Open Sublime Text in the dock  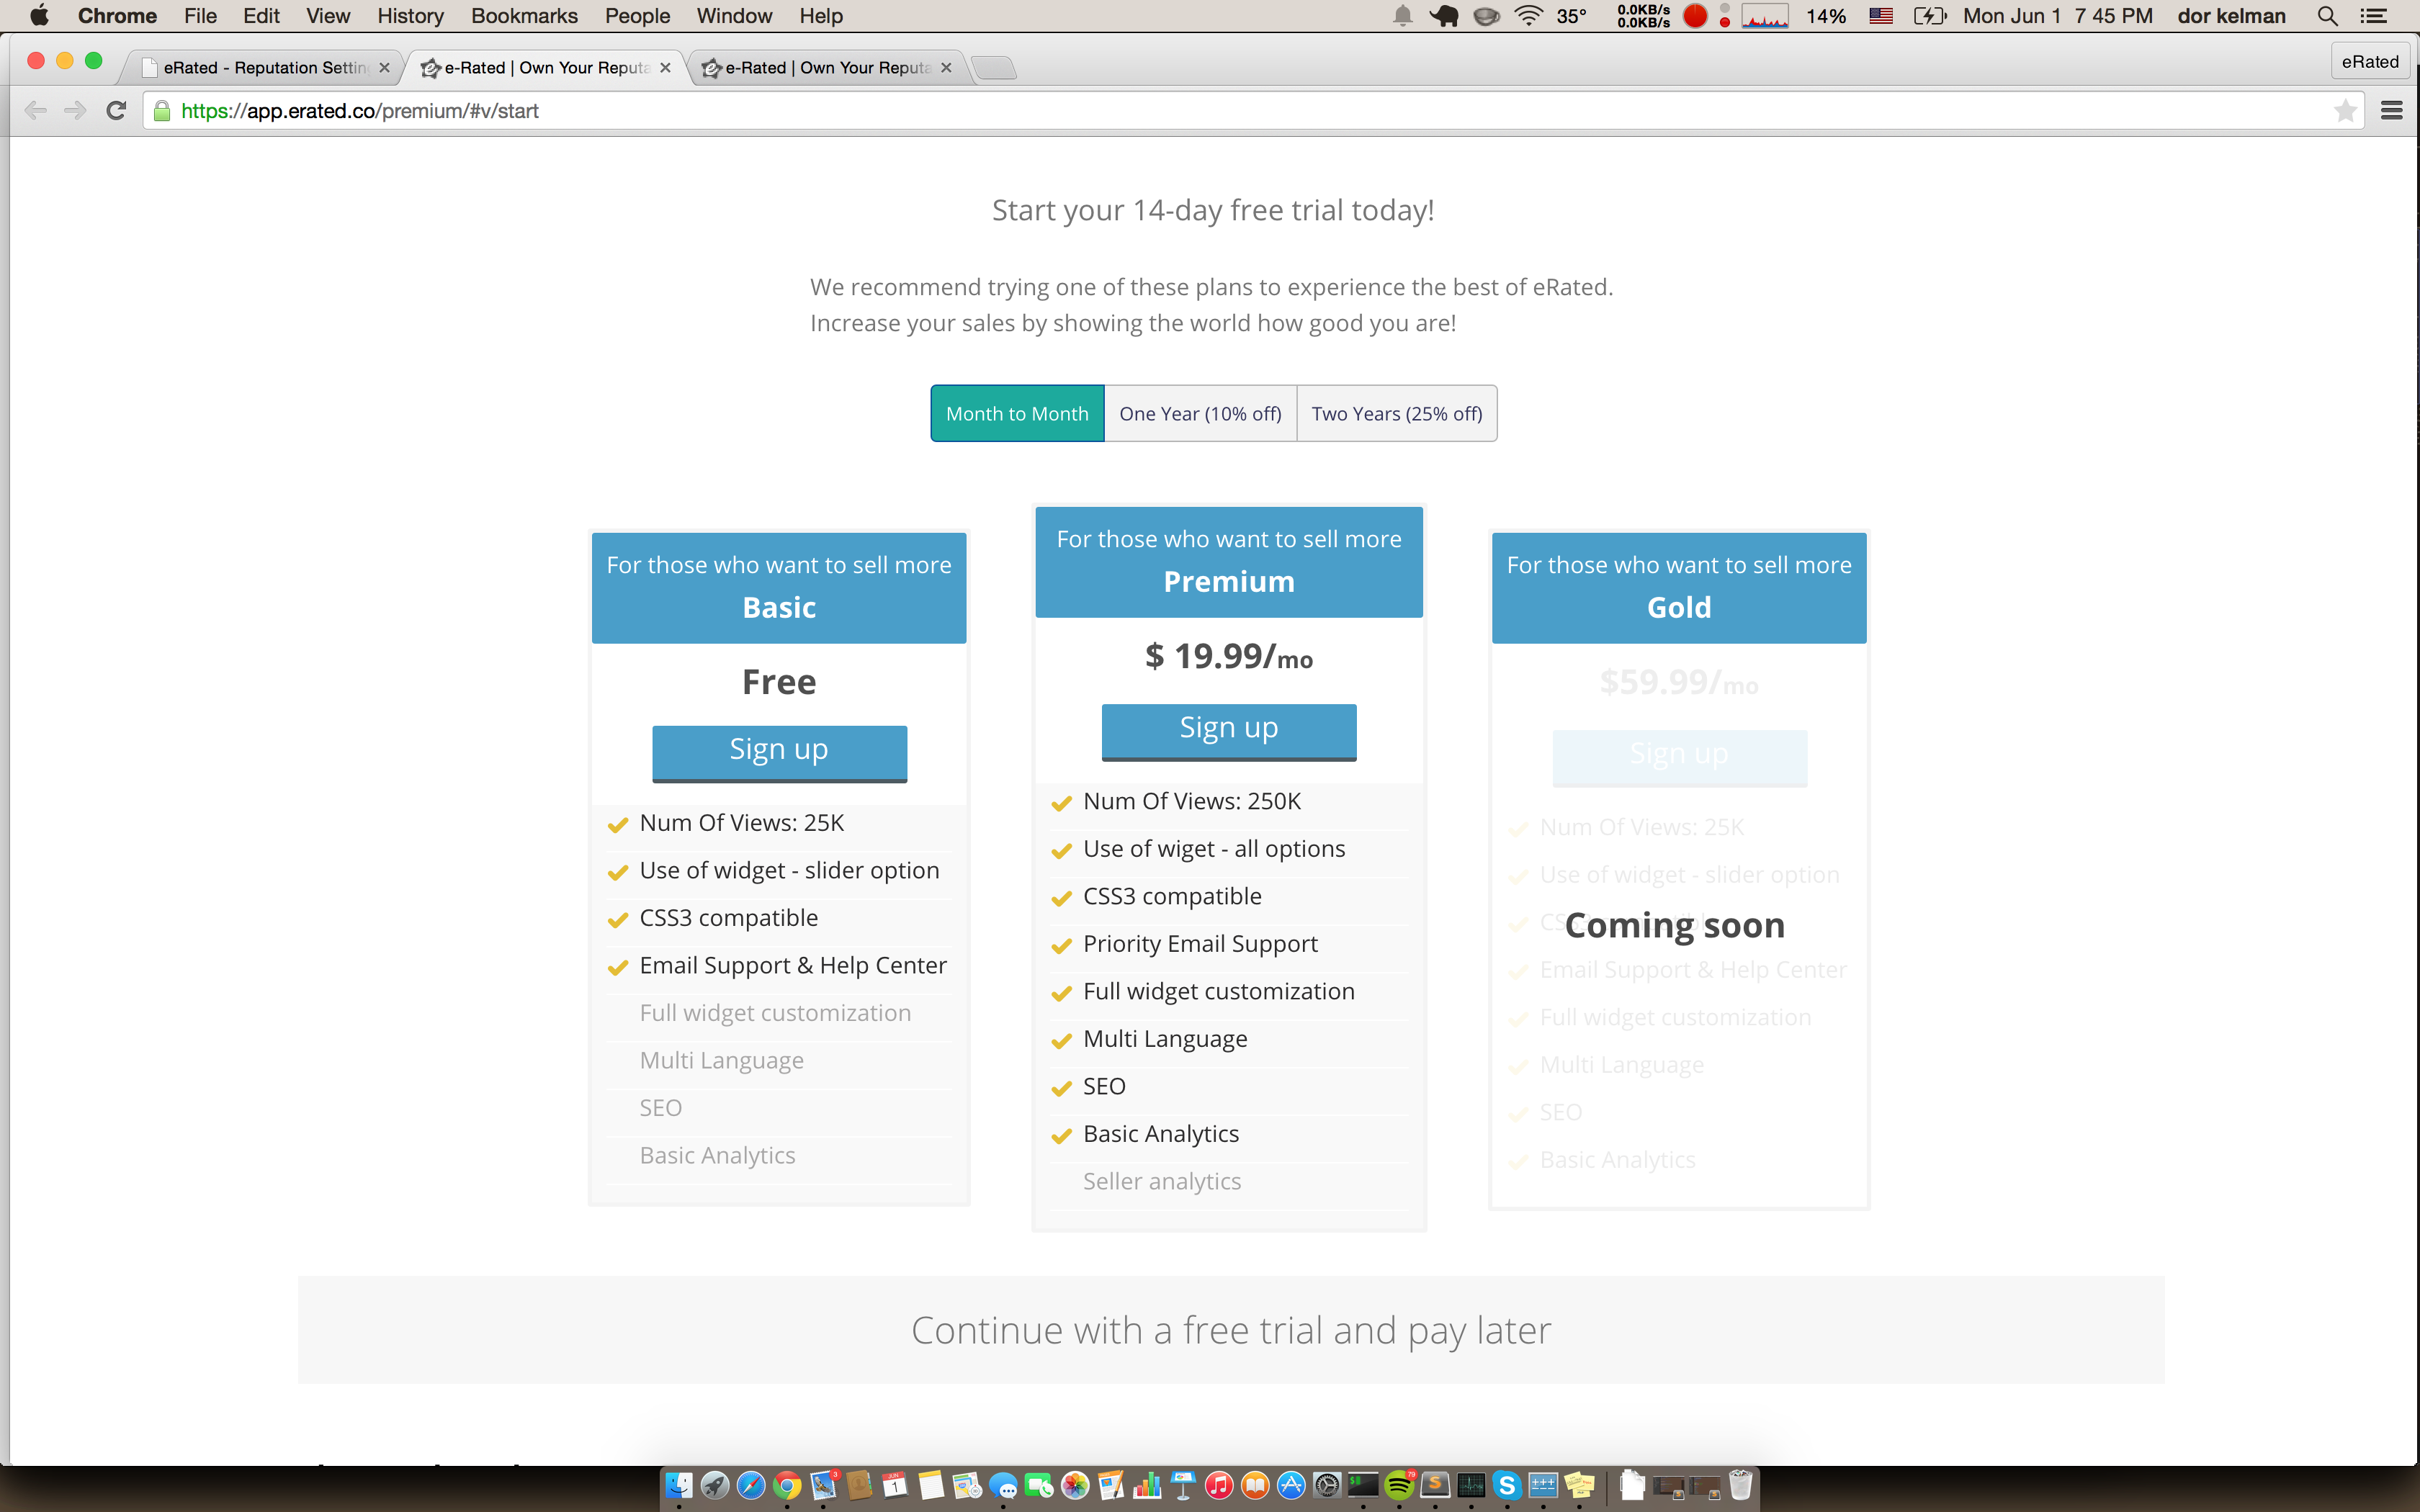[1435, 1485]
